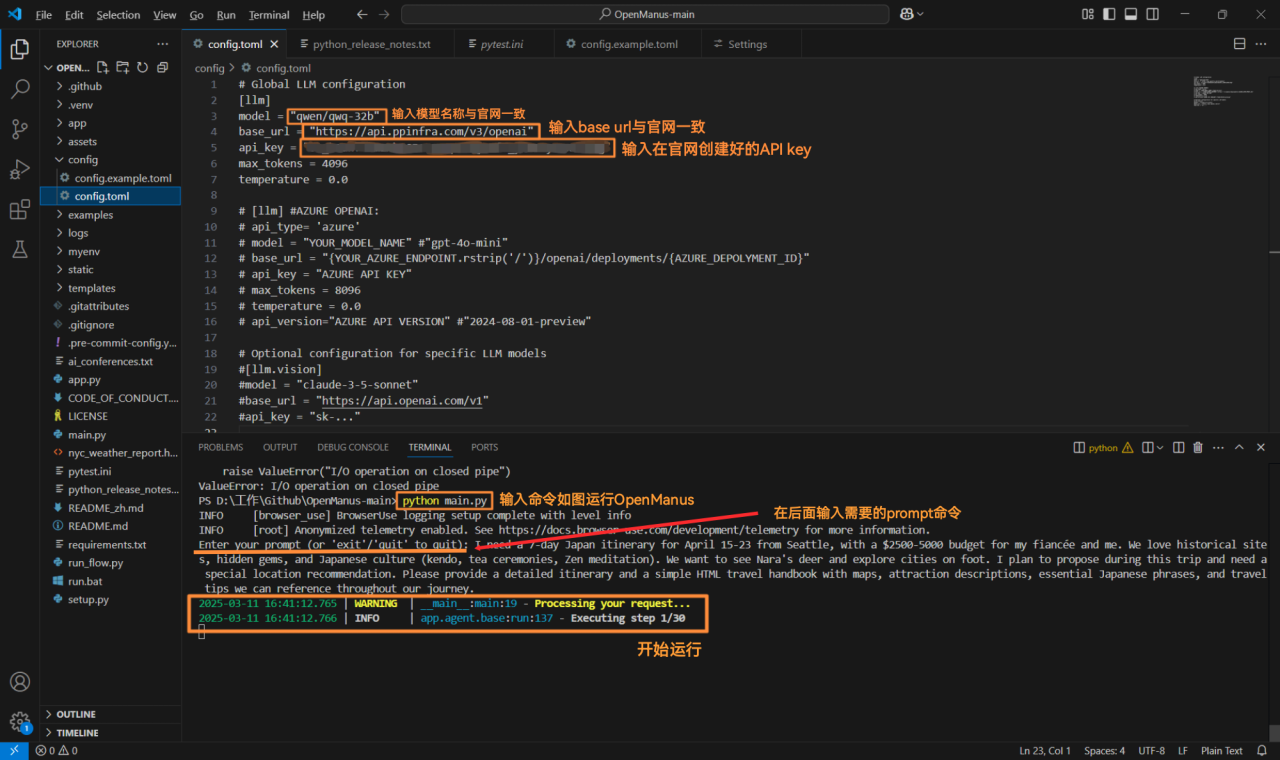Open the File menu
This screenshot has height=760, width=1280.
point(44,15)
